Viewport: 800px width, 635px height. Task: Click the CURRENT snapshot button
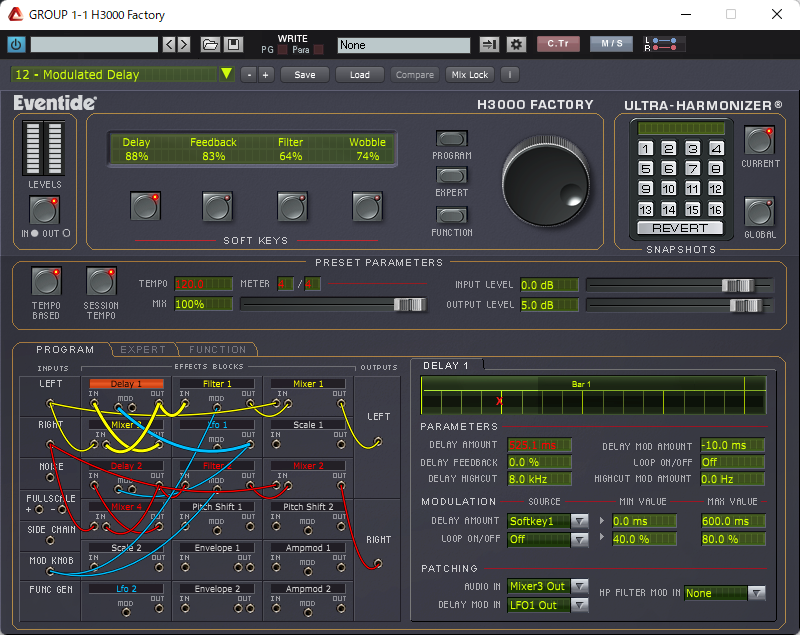coord(760,140)
